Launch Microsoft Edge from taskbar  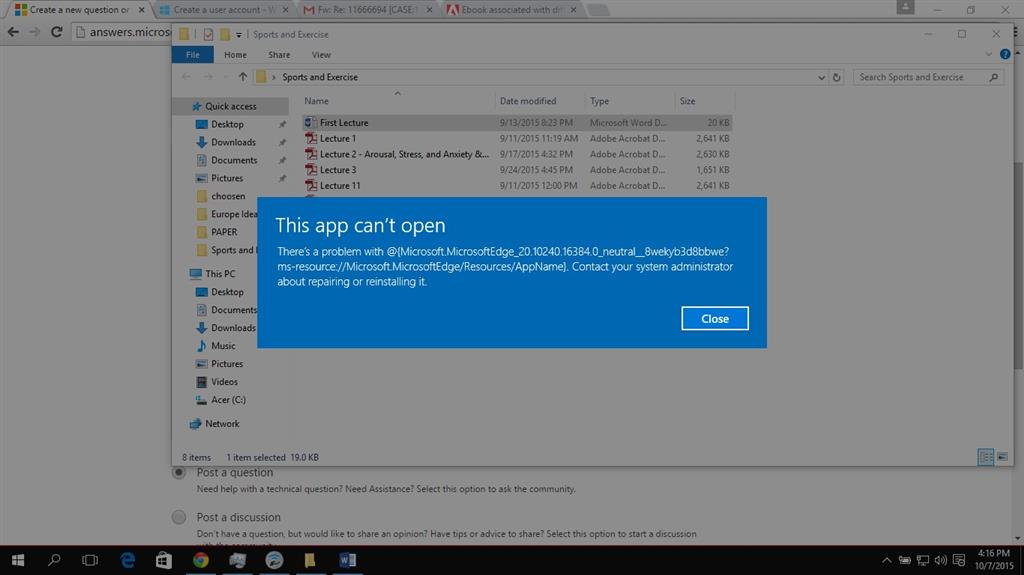127,560
